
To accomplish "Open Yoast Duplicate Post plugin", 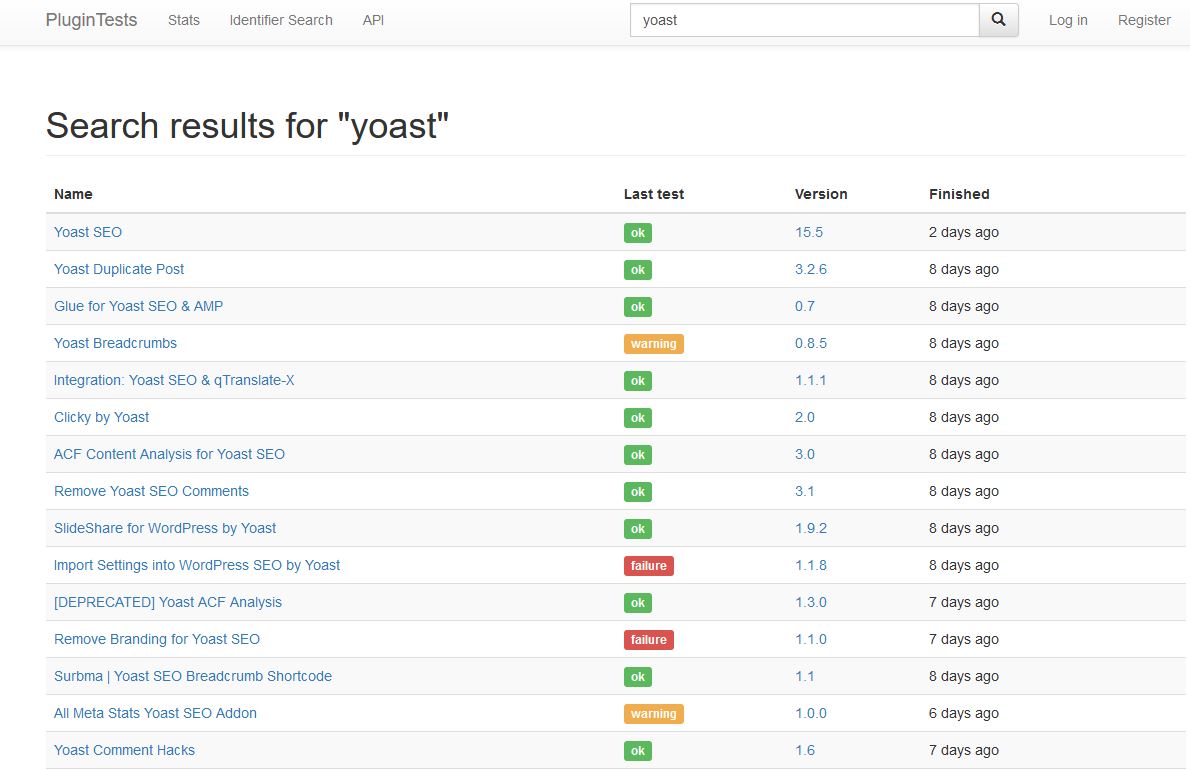I will pos(119,269).
